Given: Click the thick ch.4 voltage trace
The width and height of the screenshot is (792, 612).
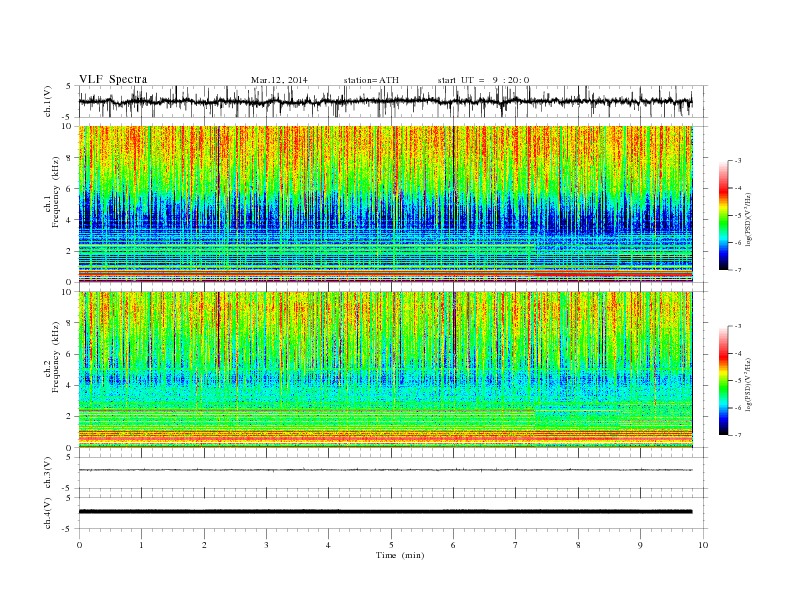Looking at the screenshot, I should click(x=385, y=512).
